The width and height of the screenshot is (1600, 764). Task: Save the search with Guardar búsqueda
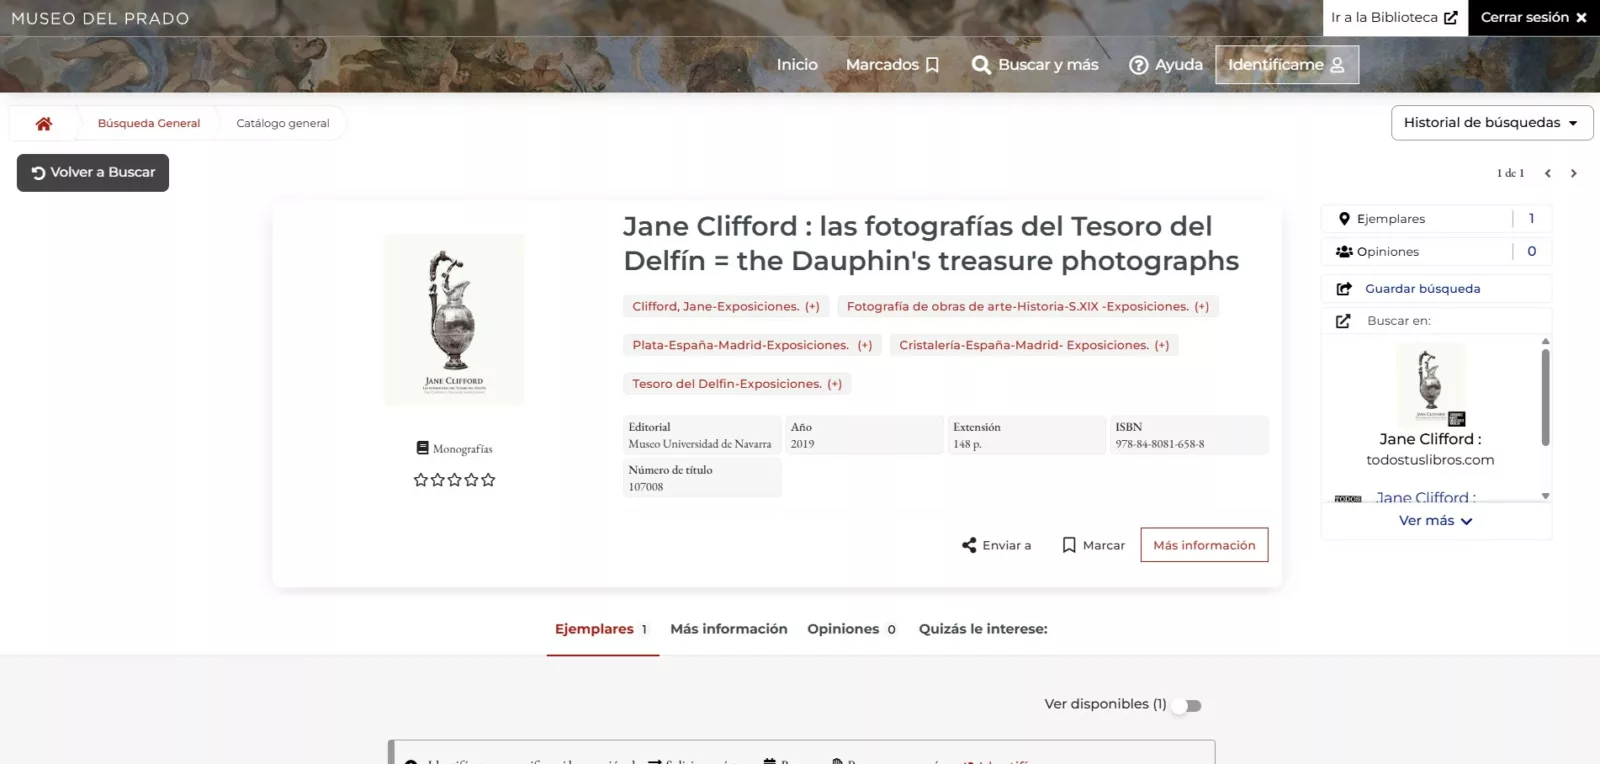(x=1421, y=289)
